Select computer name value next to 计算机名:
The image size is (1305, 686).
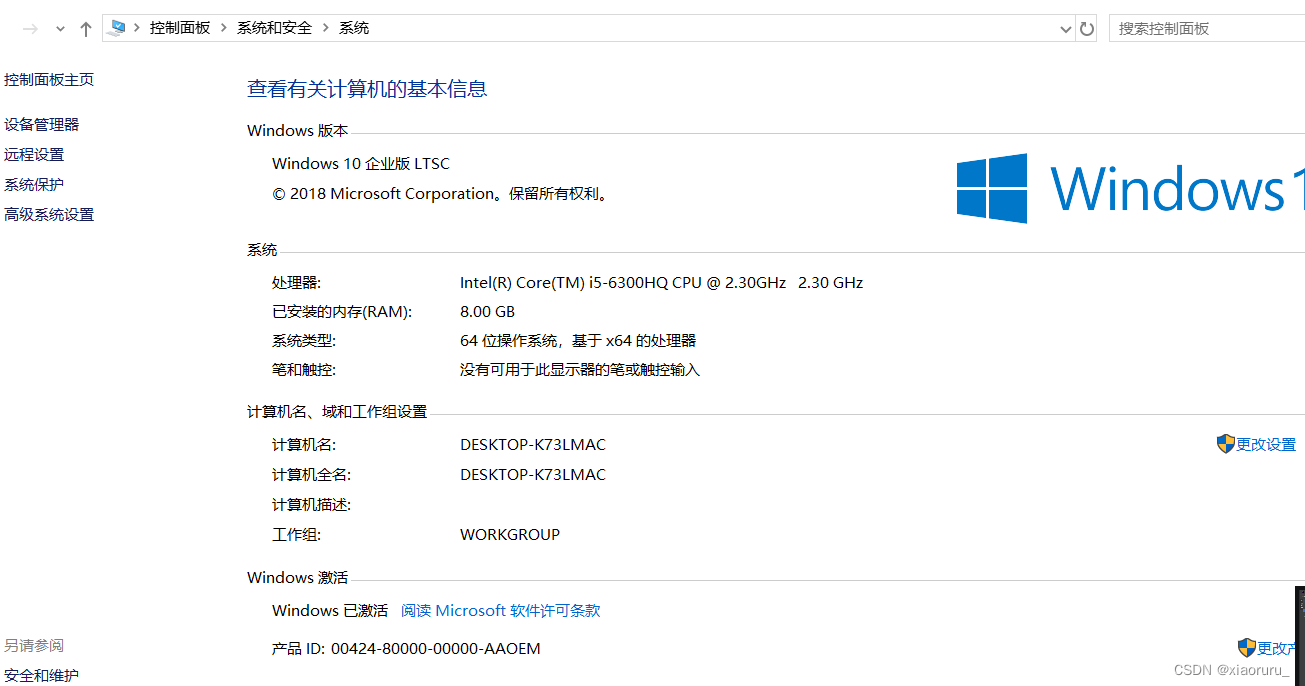533,445
